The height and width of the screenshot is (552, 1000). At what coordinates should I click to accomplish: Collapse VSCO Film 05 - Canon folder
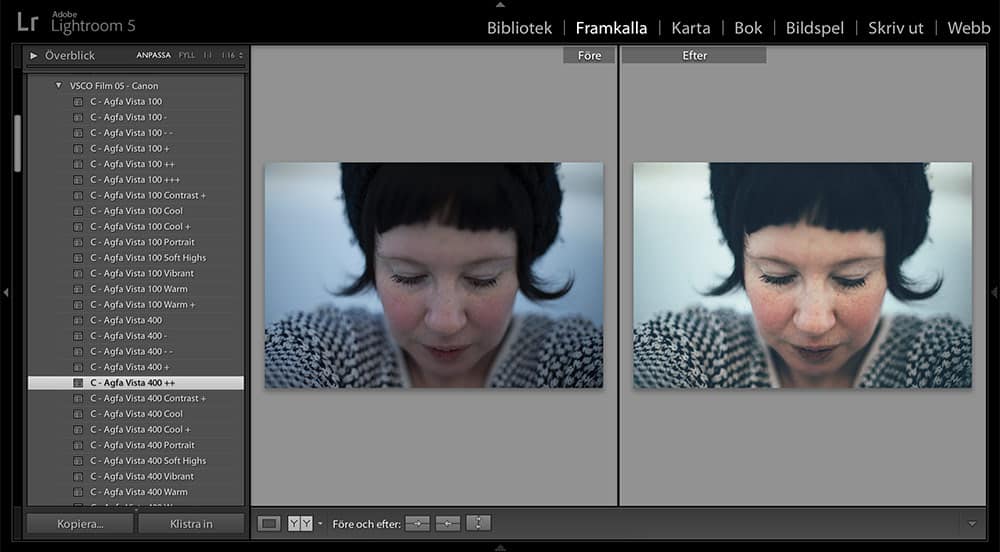(x=58, y=86)
